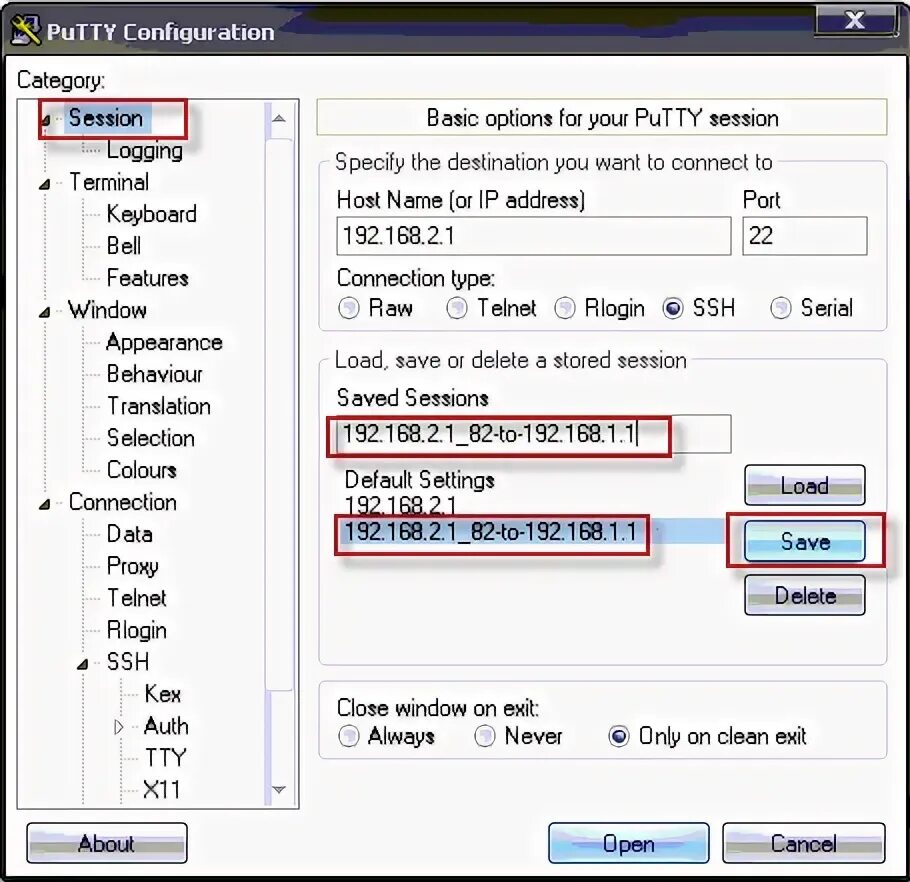Click the category tree scrollbar thumb
910x882 pixels.
tap(279, 413)
